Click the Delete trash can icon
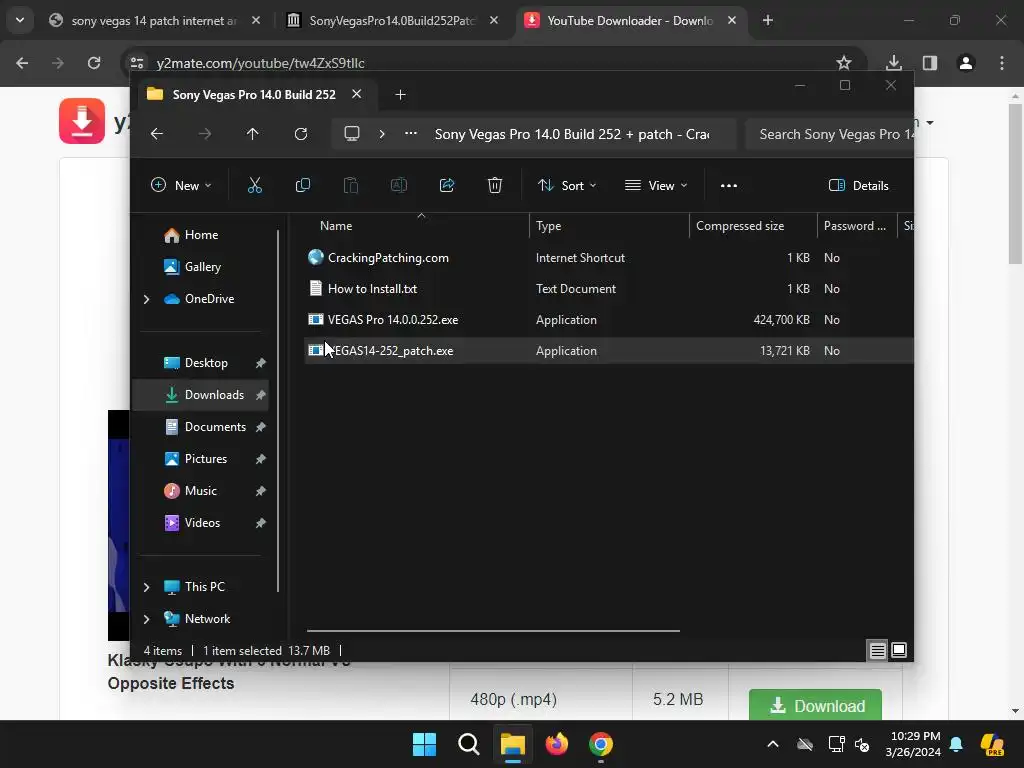 (495, 185)
